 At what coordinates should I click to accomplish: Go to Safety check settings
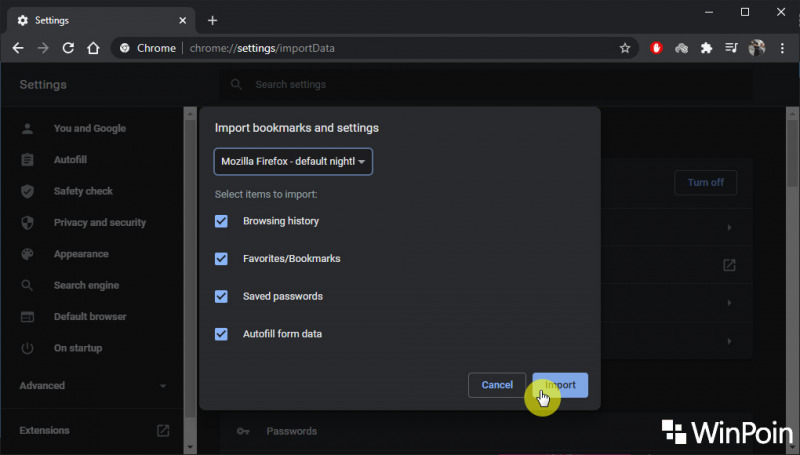coord(83,191)
